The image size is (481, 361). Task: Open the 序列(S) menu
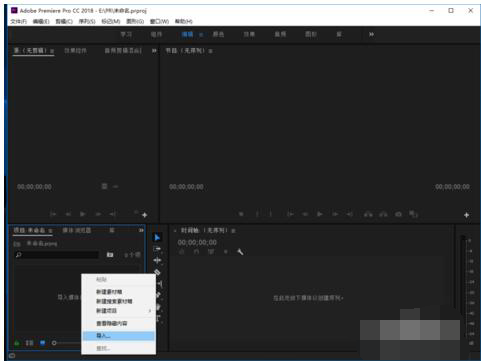click(87, 21)
